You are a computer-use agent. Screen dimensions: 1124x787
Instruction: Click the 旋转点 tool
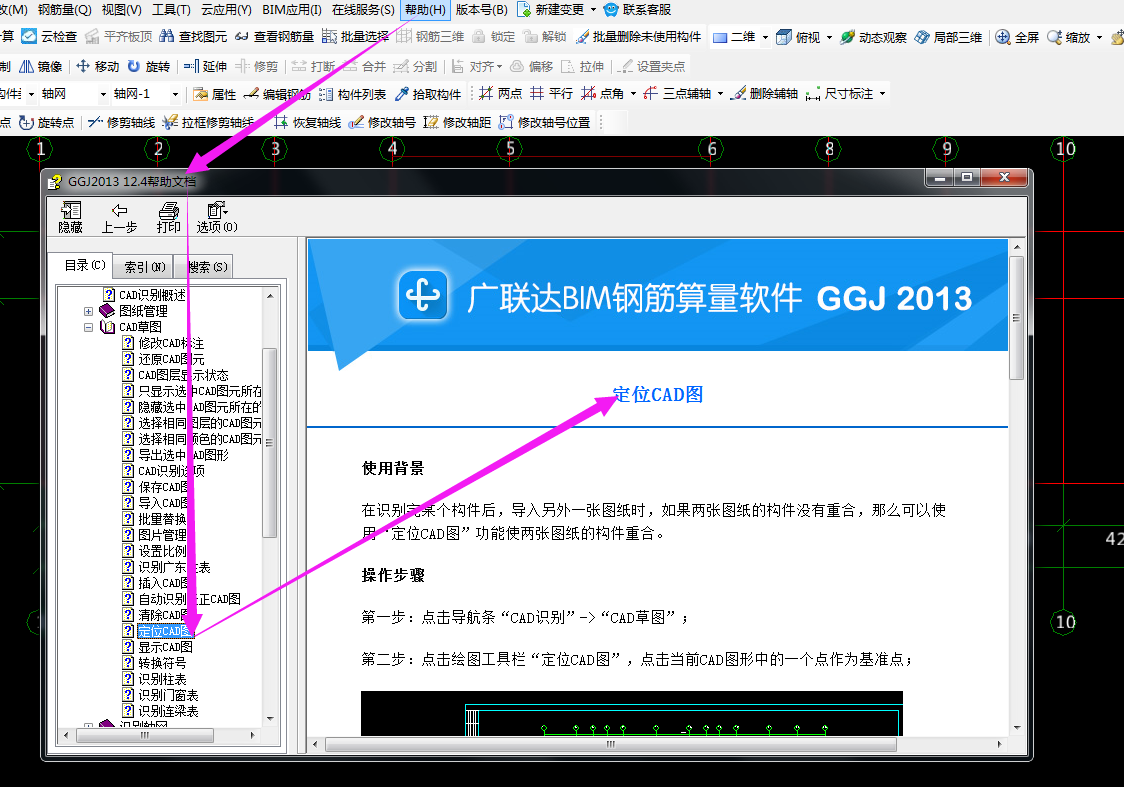47,123
